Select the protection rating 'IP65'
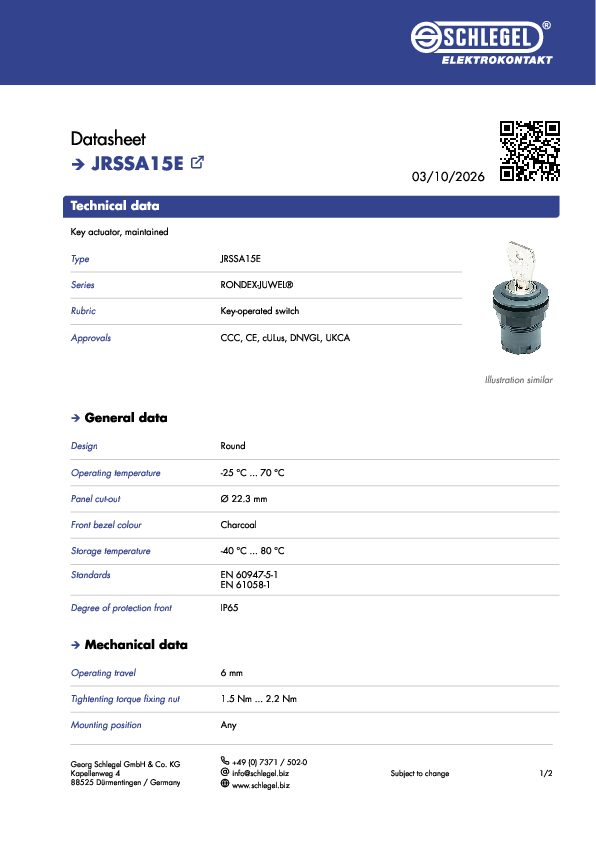596x842 pixels. [229, 608]
